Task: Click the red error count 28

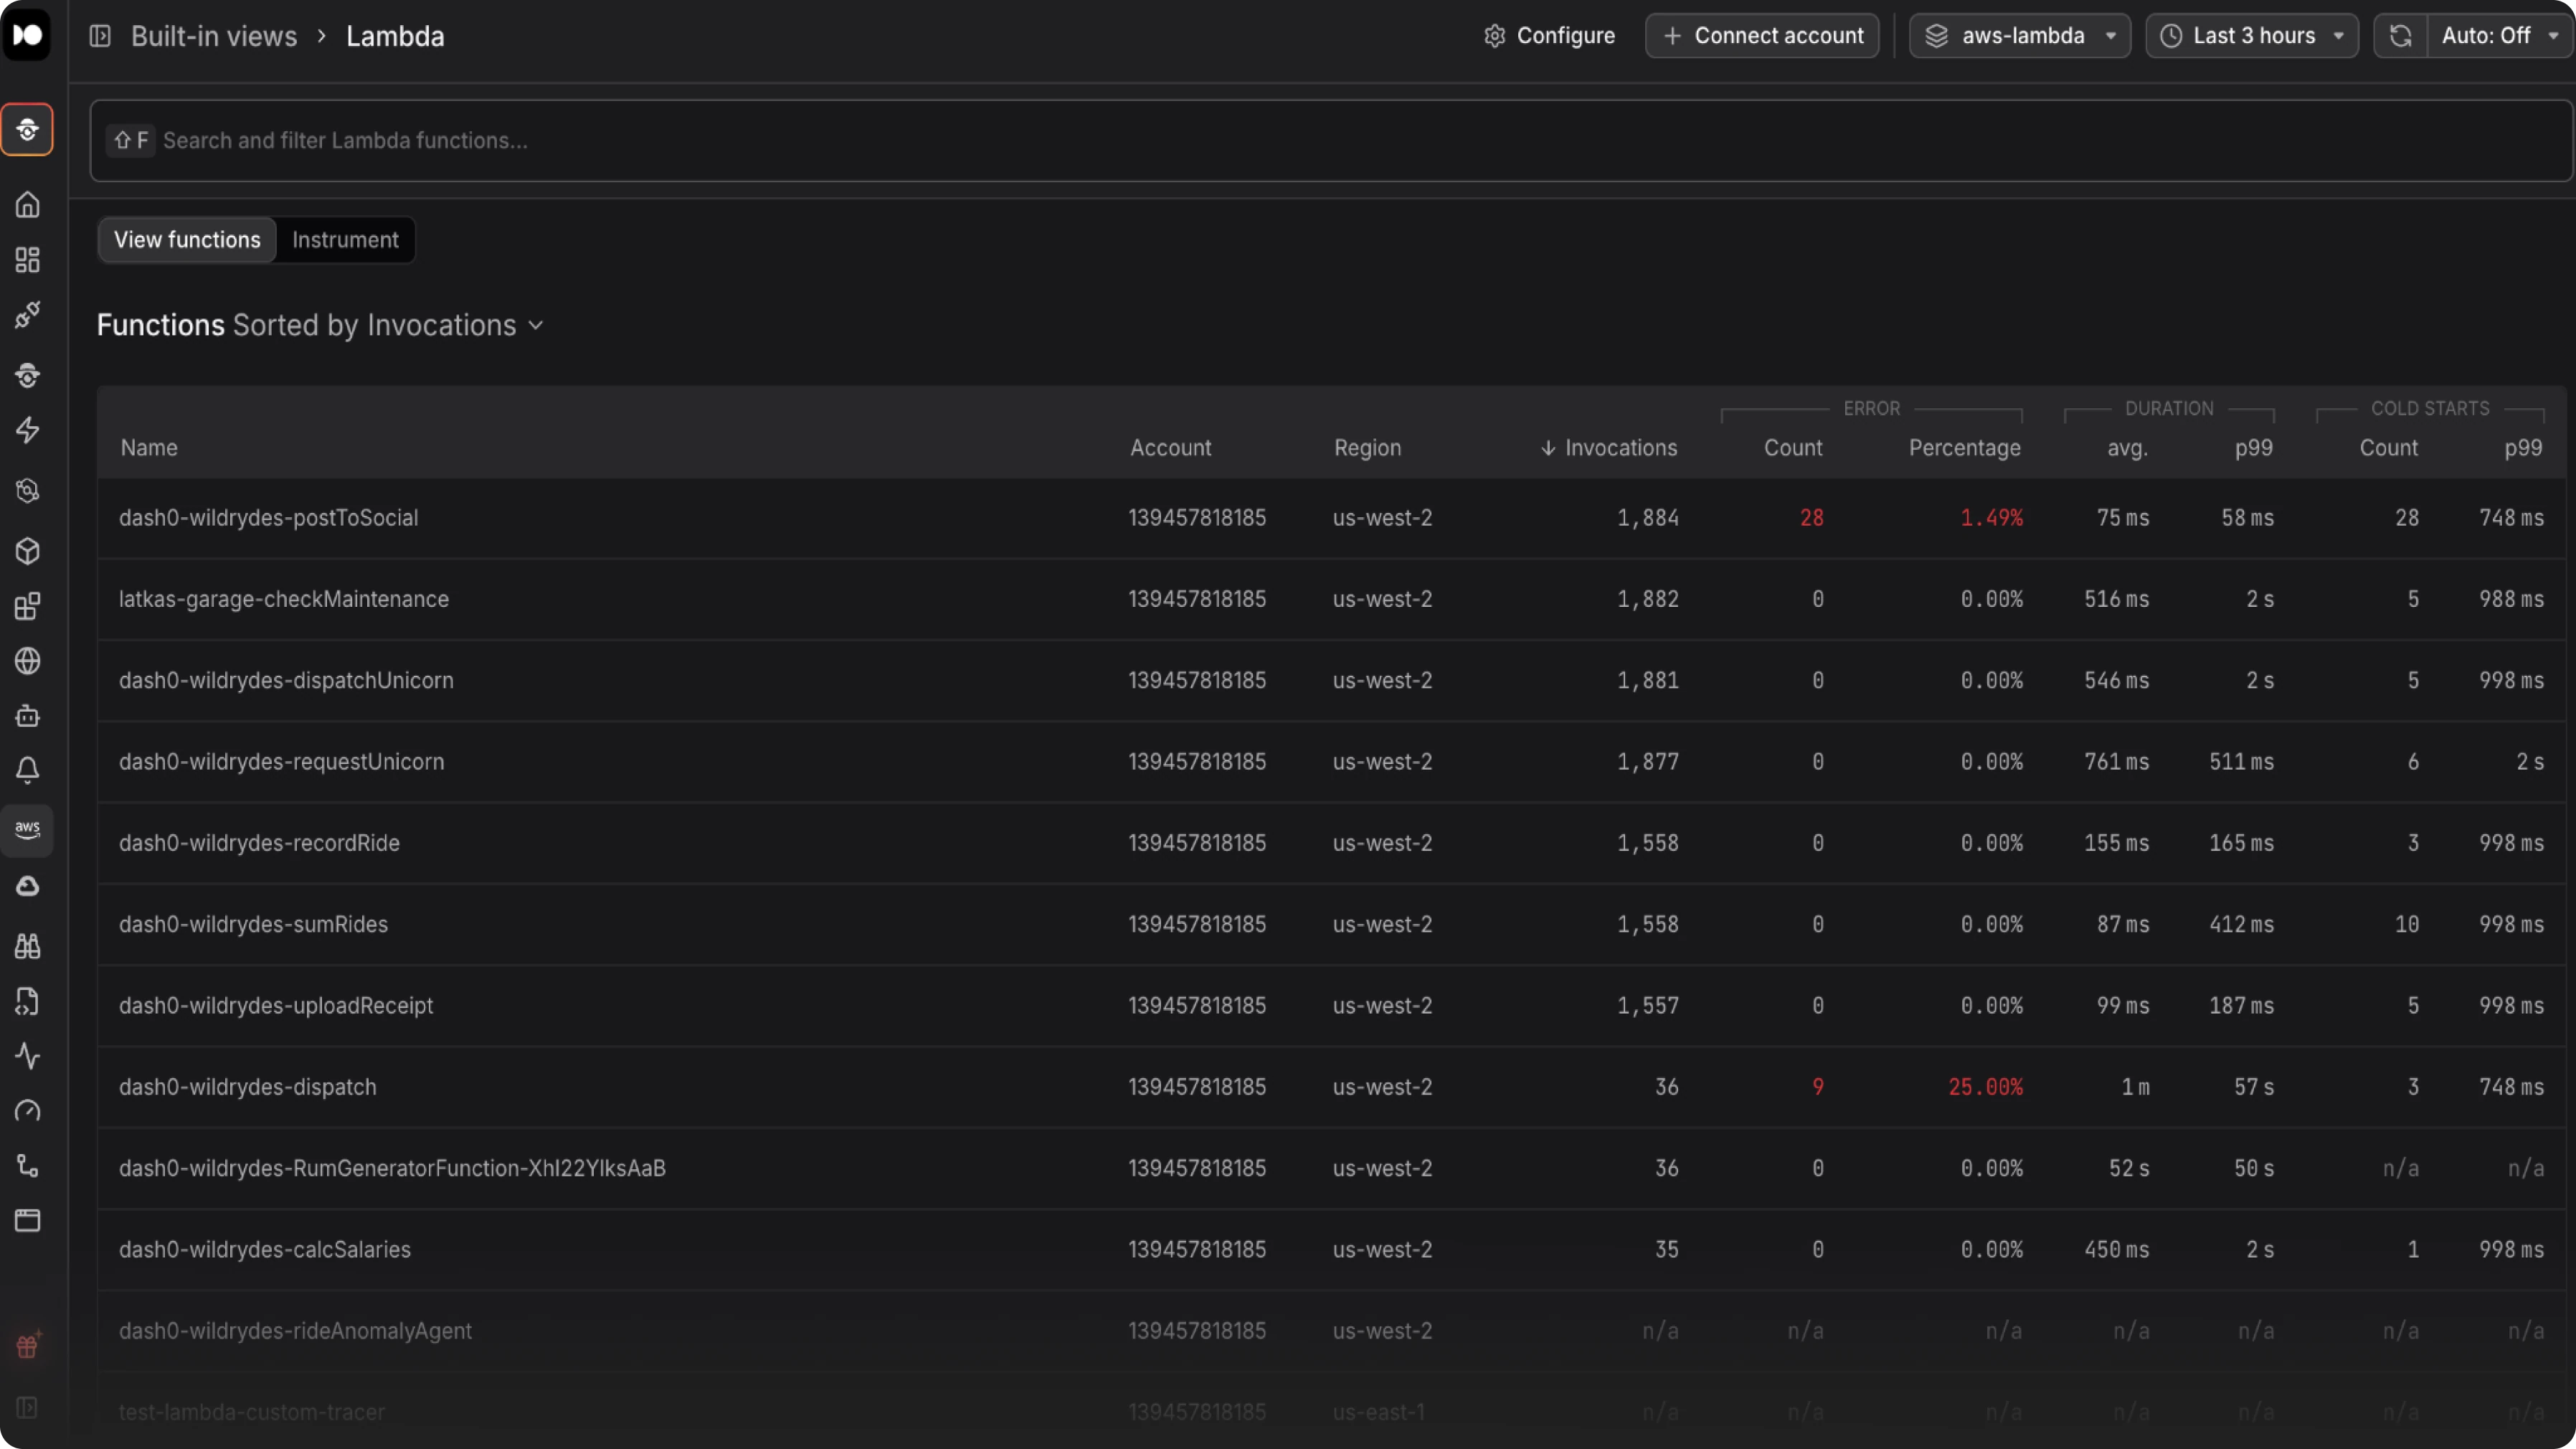Action: coord(1811,518)
